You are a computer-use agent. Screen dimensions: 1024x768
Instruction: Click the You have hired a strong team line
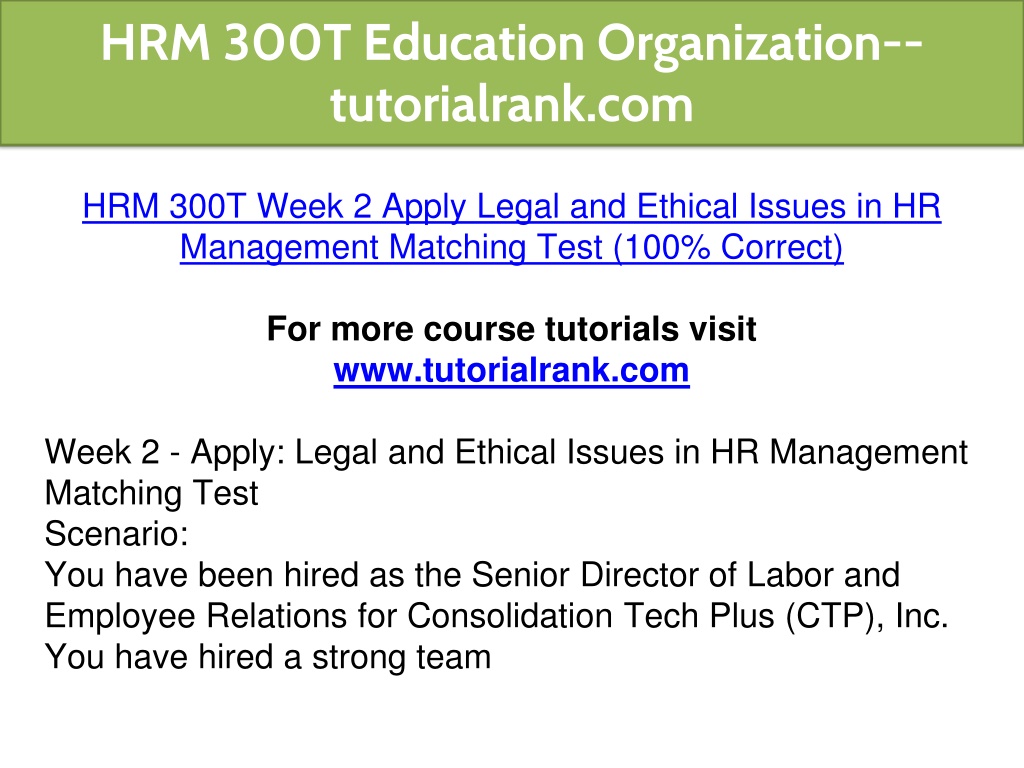[x=268, y=657]
